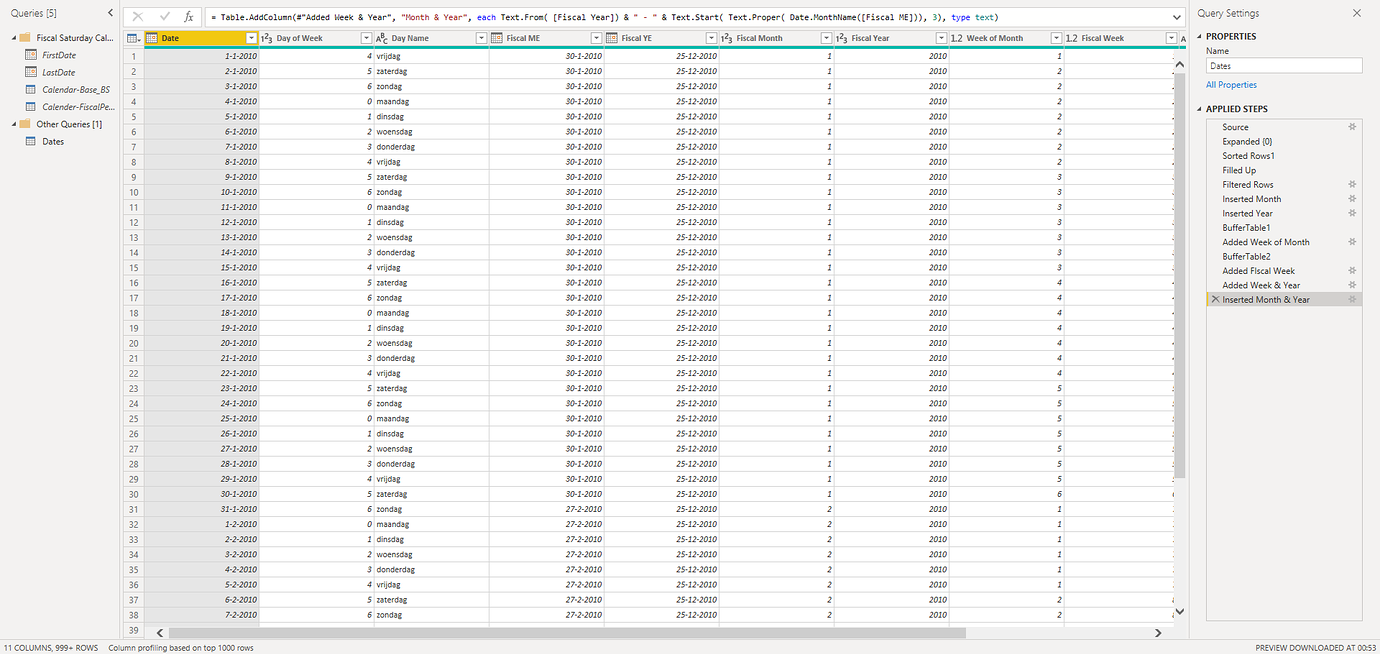Select the LastDate query
Image resolution: width=1380 pixels, height=654 pixels.
59,72
